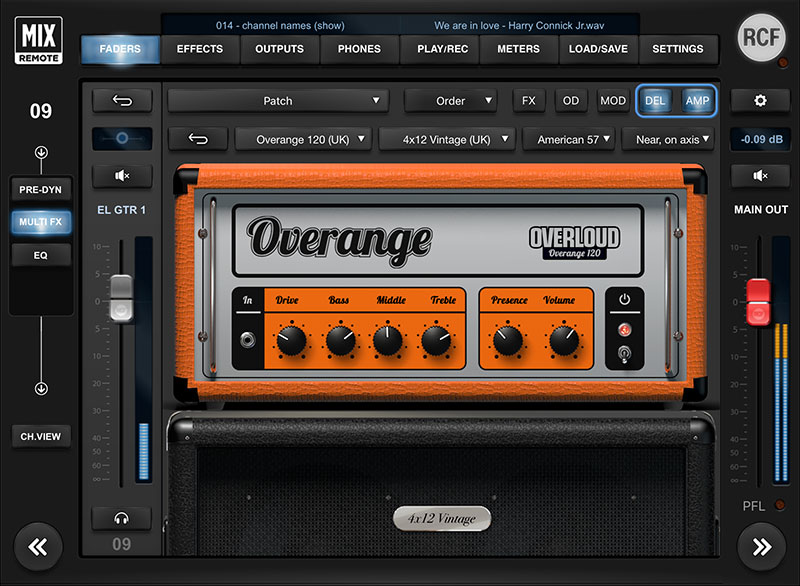Viewport: 800px width, 586px height.
Task: Open the gear settings icon
Action: pos(761,101)
